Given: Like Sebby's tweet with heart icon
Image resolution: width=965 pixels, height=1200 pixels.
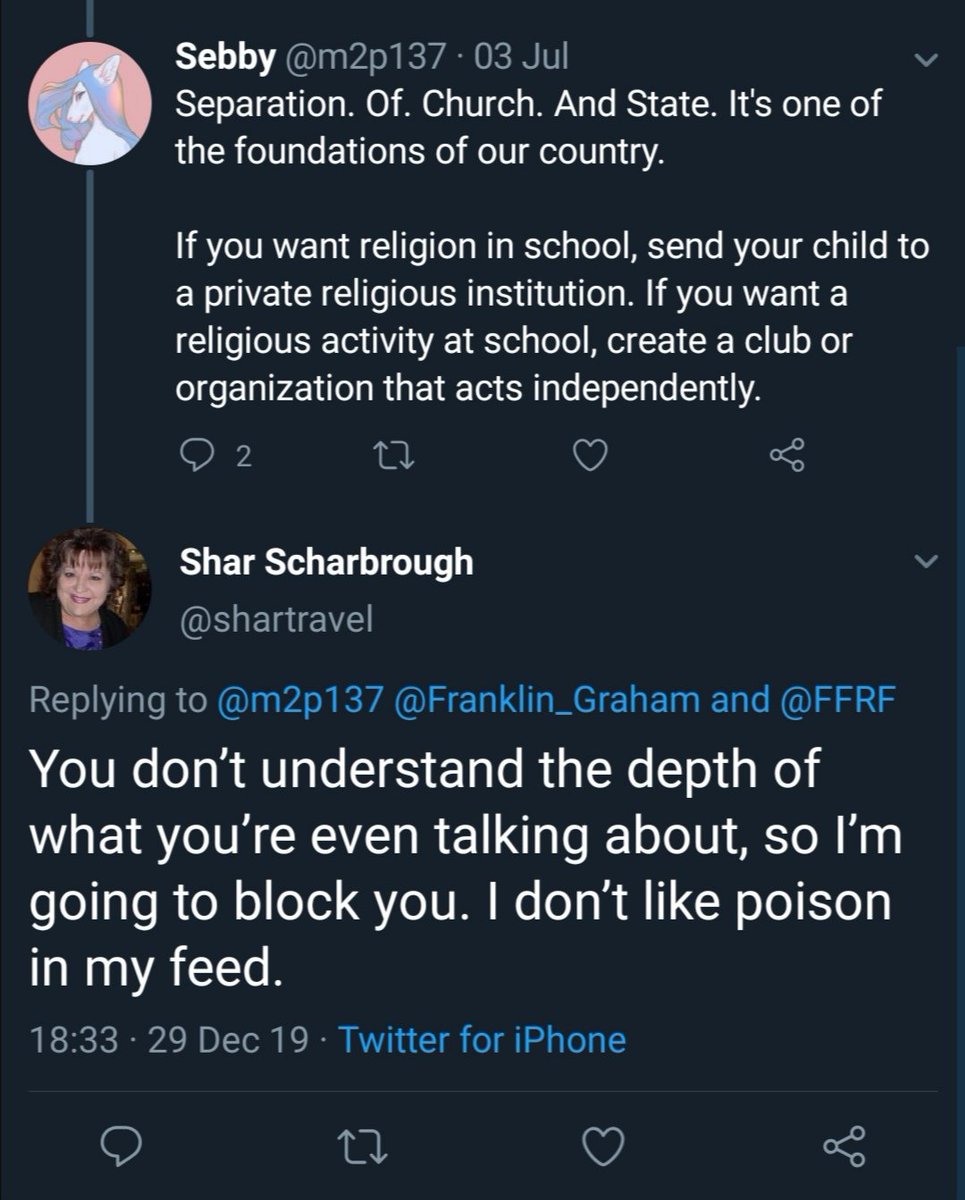Looking at the screenshot, I should pyautogui.click(x=591, y=457).
